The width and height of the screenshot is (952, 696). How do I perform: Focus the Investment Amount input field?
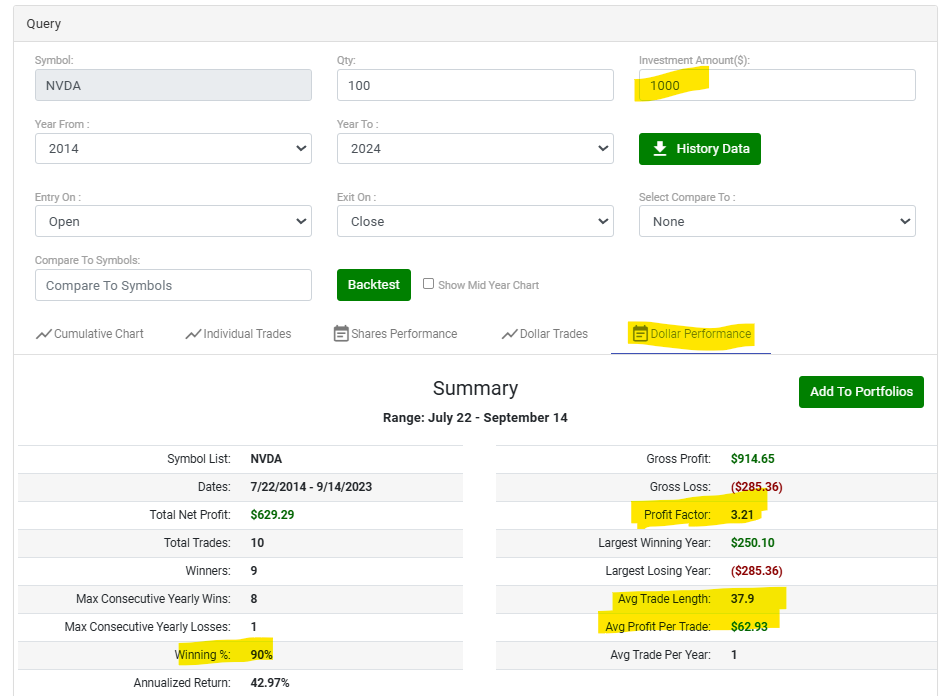click(777, 85)
